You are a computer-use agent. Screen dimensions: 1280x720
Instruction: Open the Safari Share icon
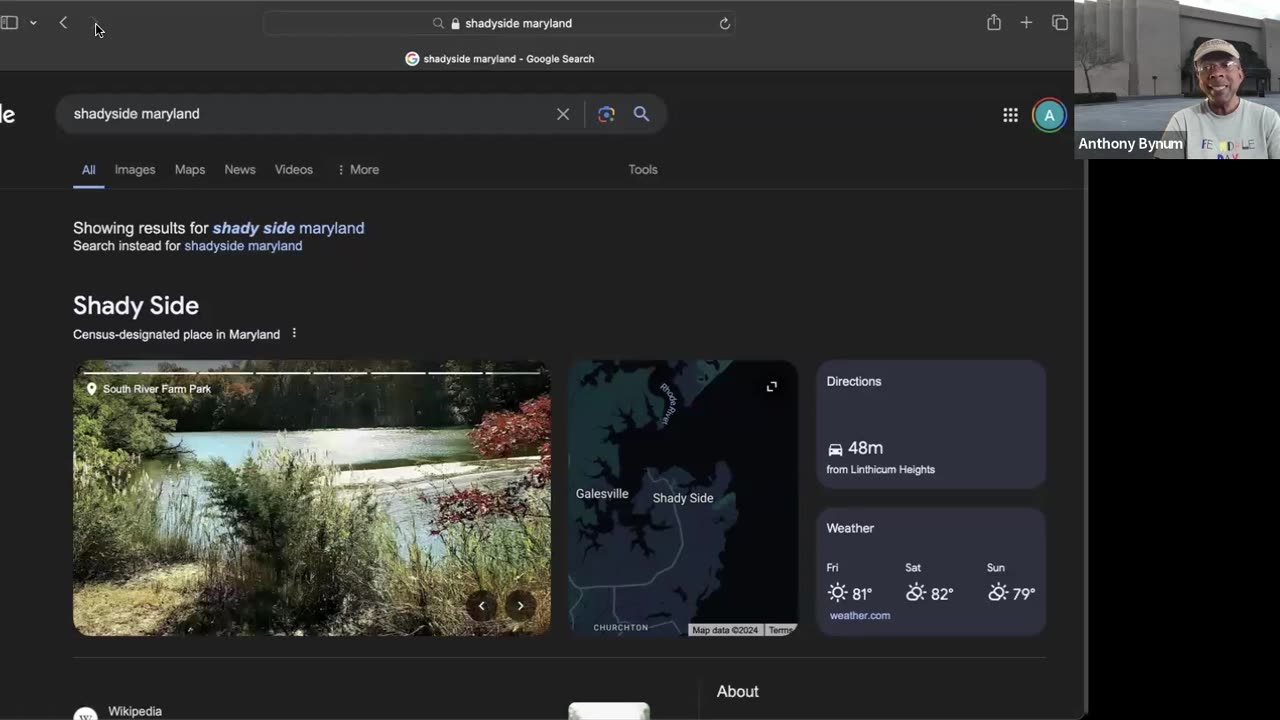click(x=994, y=23)
